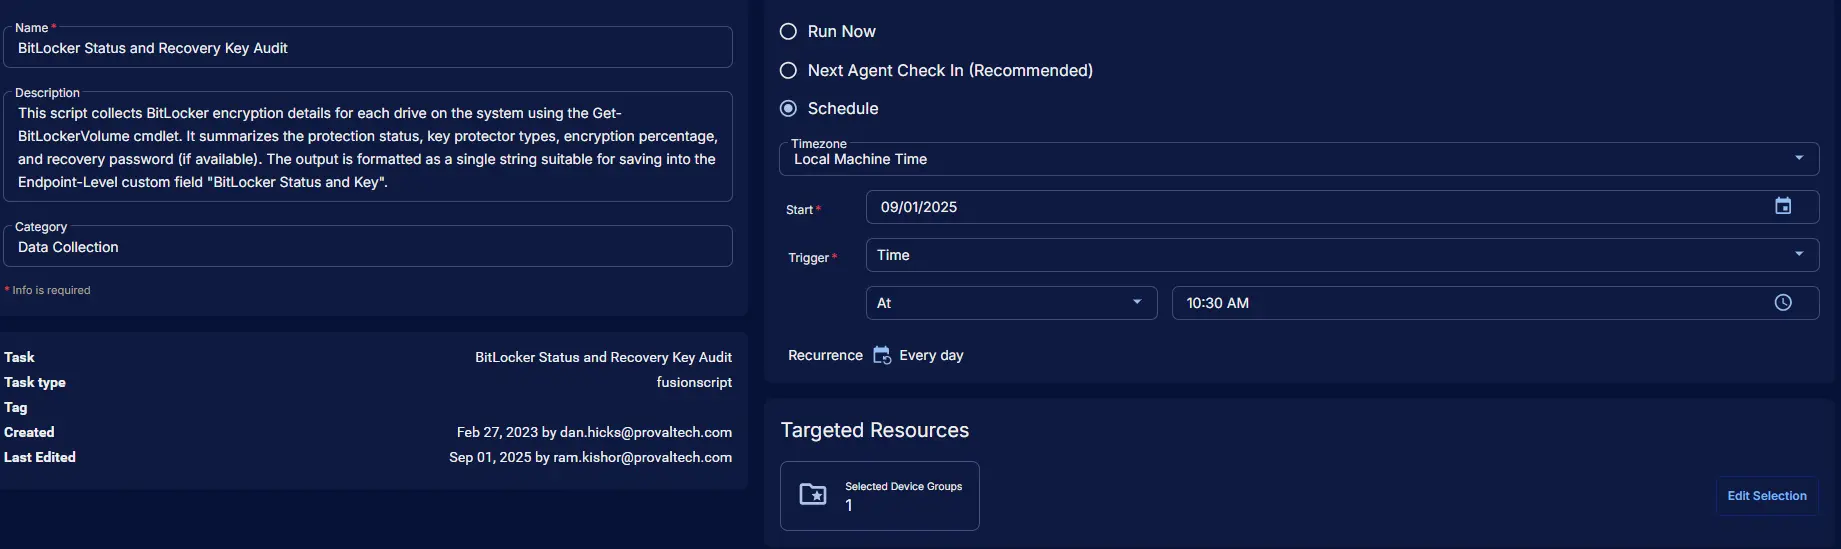
Task: Expand the Timezone dropdown arrow
Action: (x=1798, y=158)
